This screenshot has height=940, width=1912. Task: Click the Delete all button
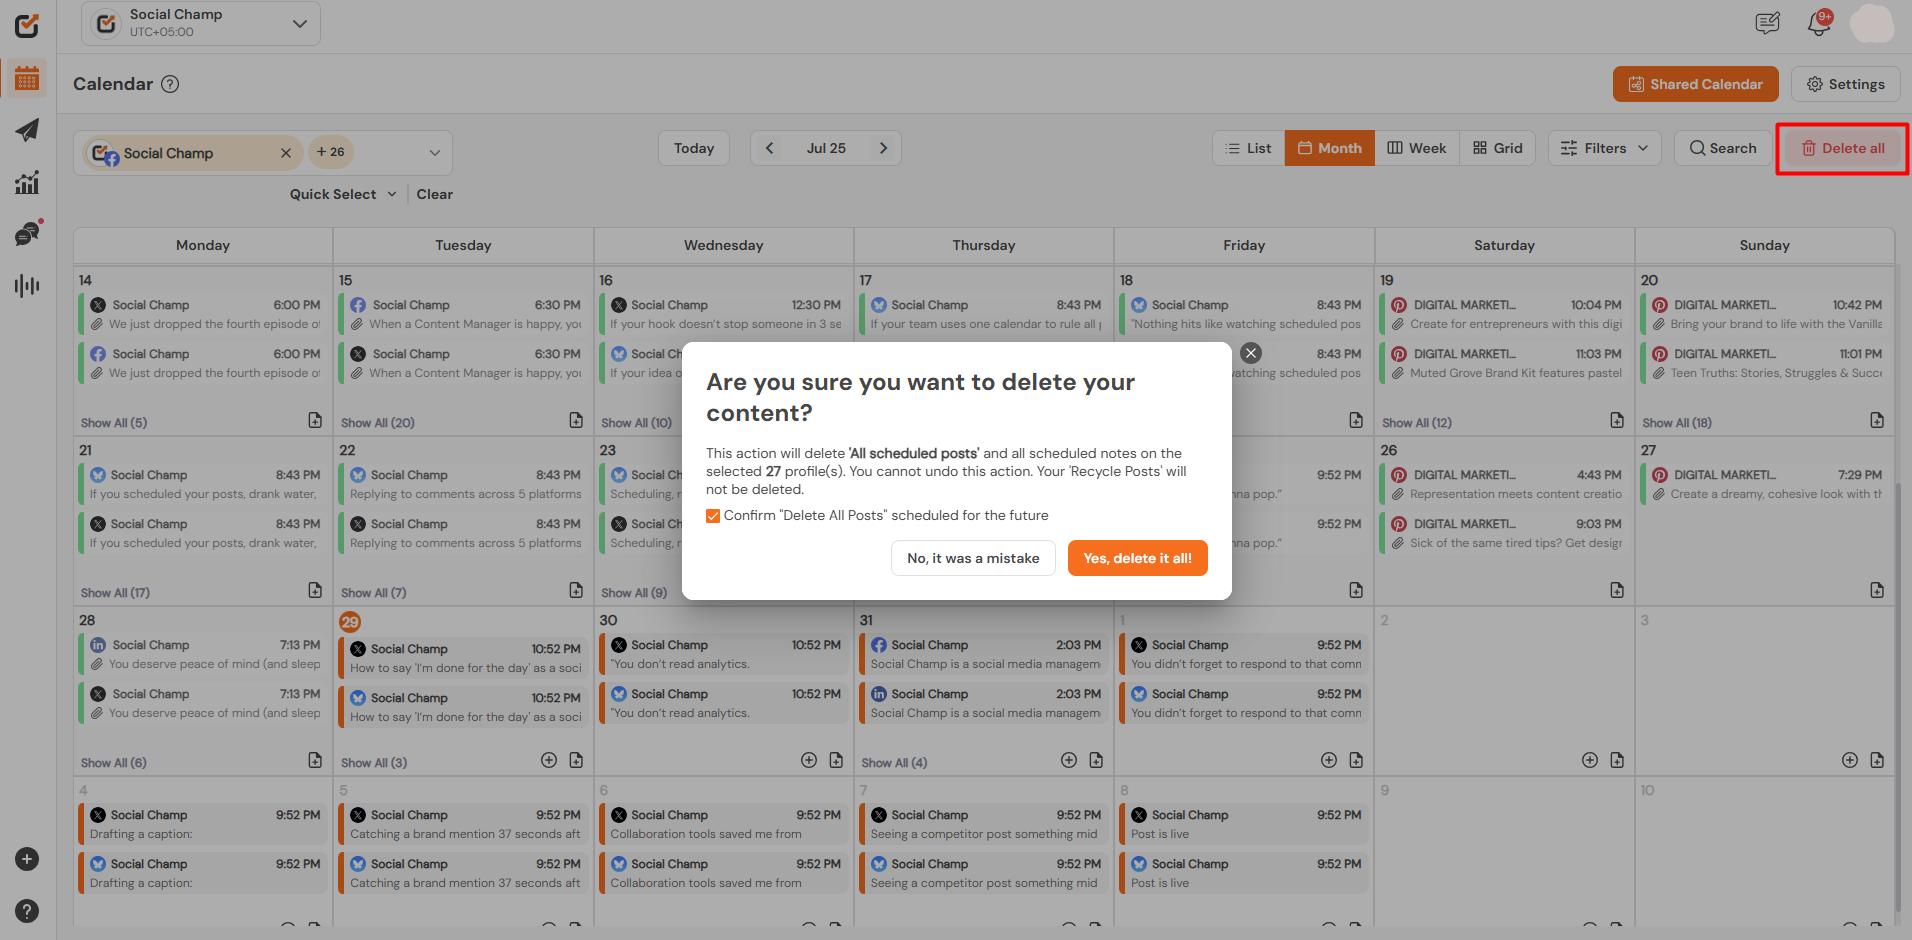click(1843, 148)
